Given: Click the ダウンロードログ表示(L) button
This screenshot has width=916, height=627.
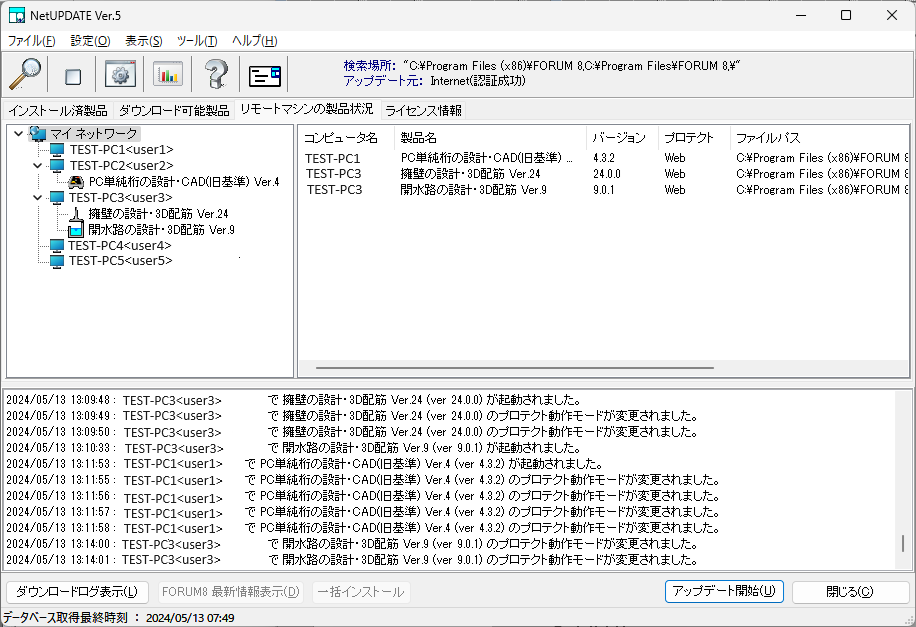Looking at the screenshot, I should 77,592.
